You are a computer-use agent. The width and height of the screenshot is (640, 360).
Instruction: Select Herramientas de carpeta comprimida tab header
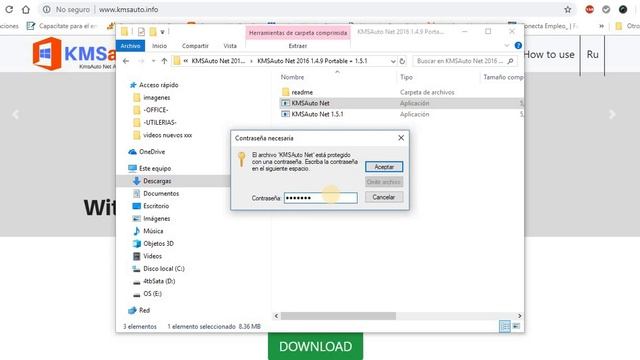(298, 33)
